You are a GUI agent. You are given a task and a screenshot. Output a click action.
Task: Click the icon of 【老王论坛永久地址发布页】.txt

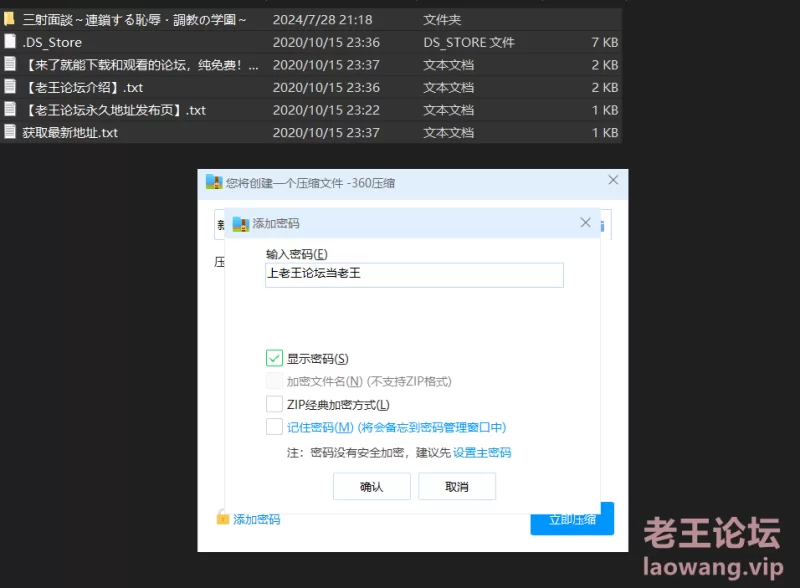(x=10, y=109)
